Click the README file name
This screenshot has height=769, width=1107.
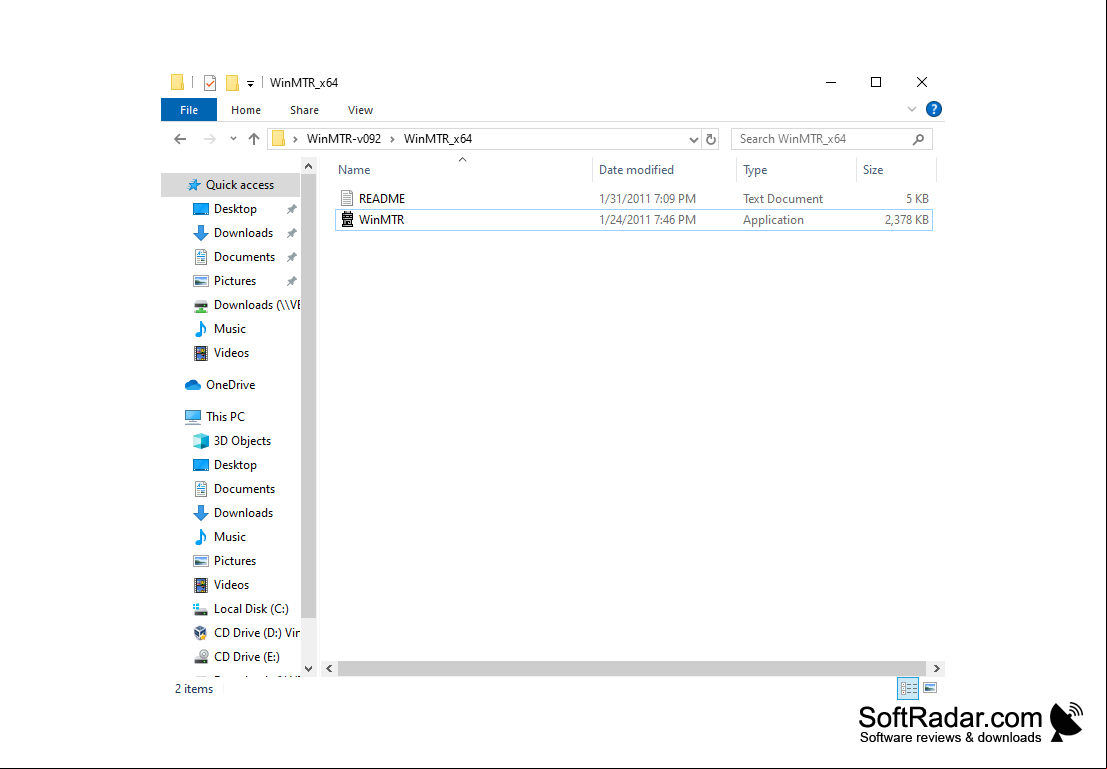(382, 199)
